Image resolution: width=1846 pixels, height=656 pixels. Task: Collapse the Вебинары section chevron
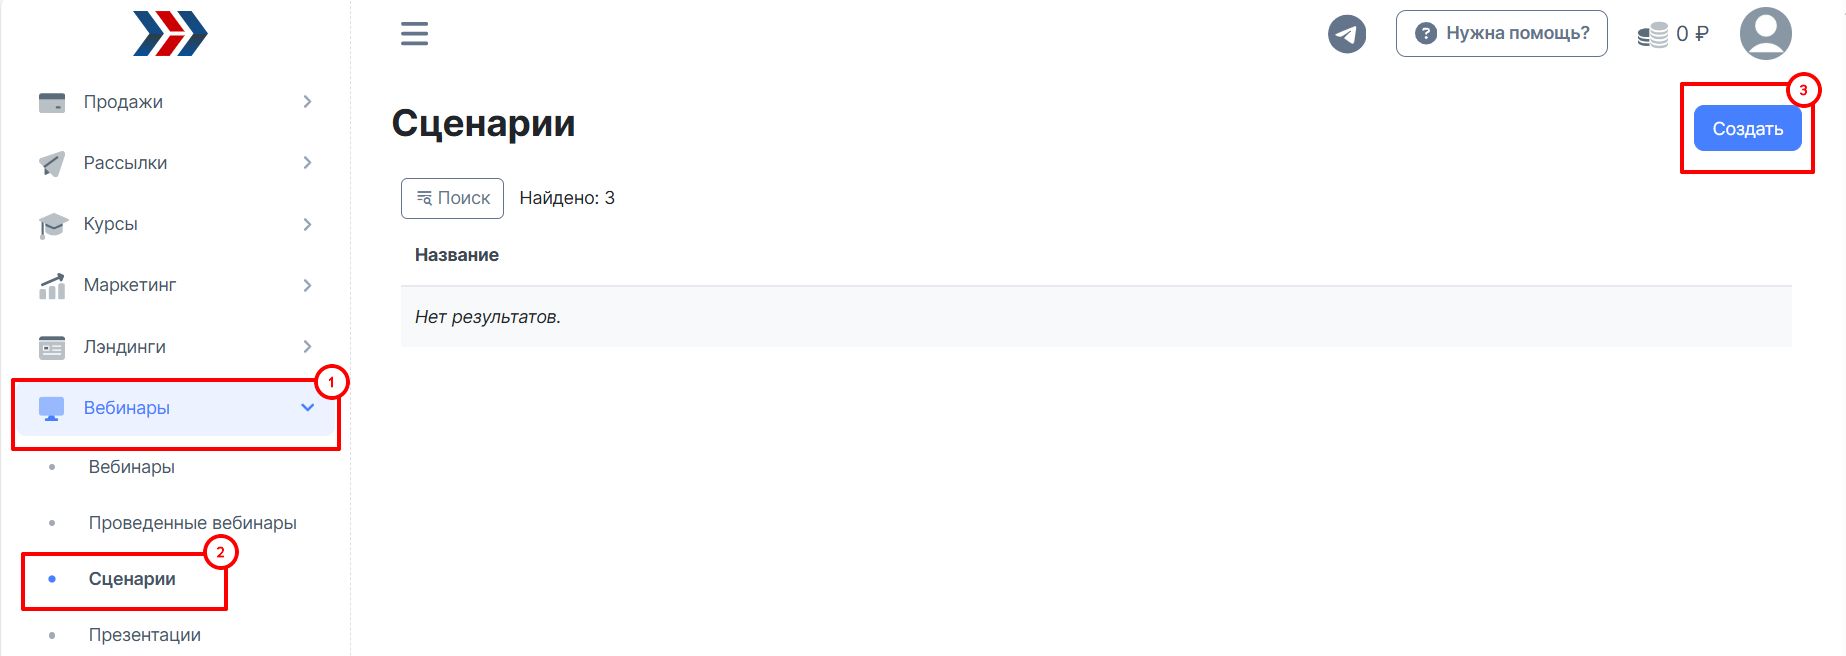pos(307,408)
